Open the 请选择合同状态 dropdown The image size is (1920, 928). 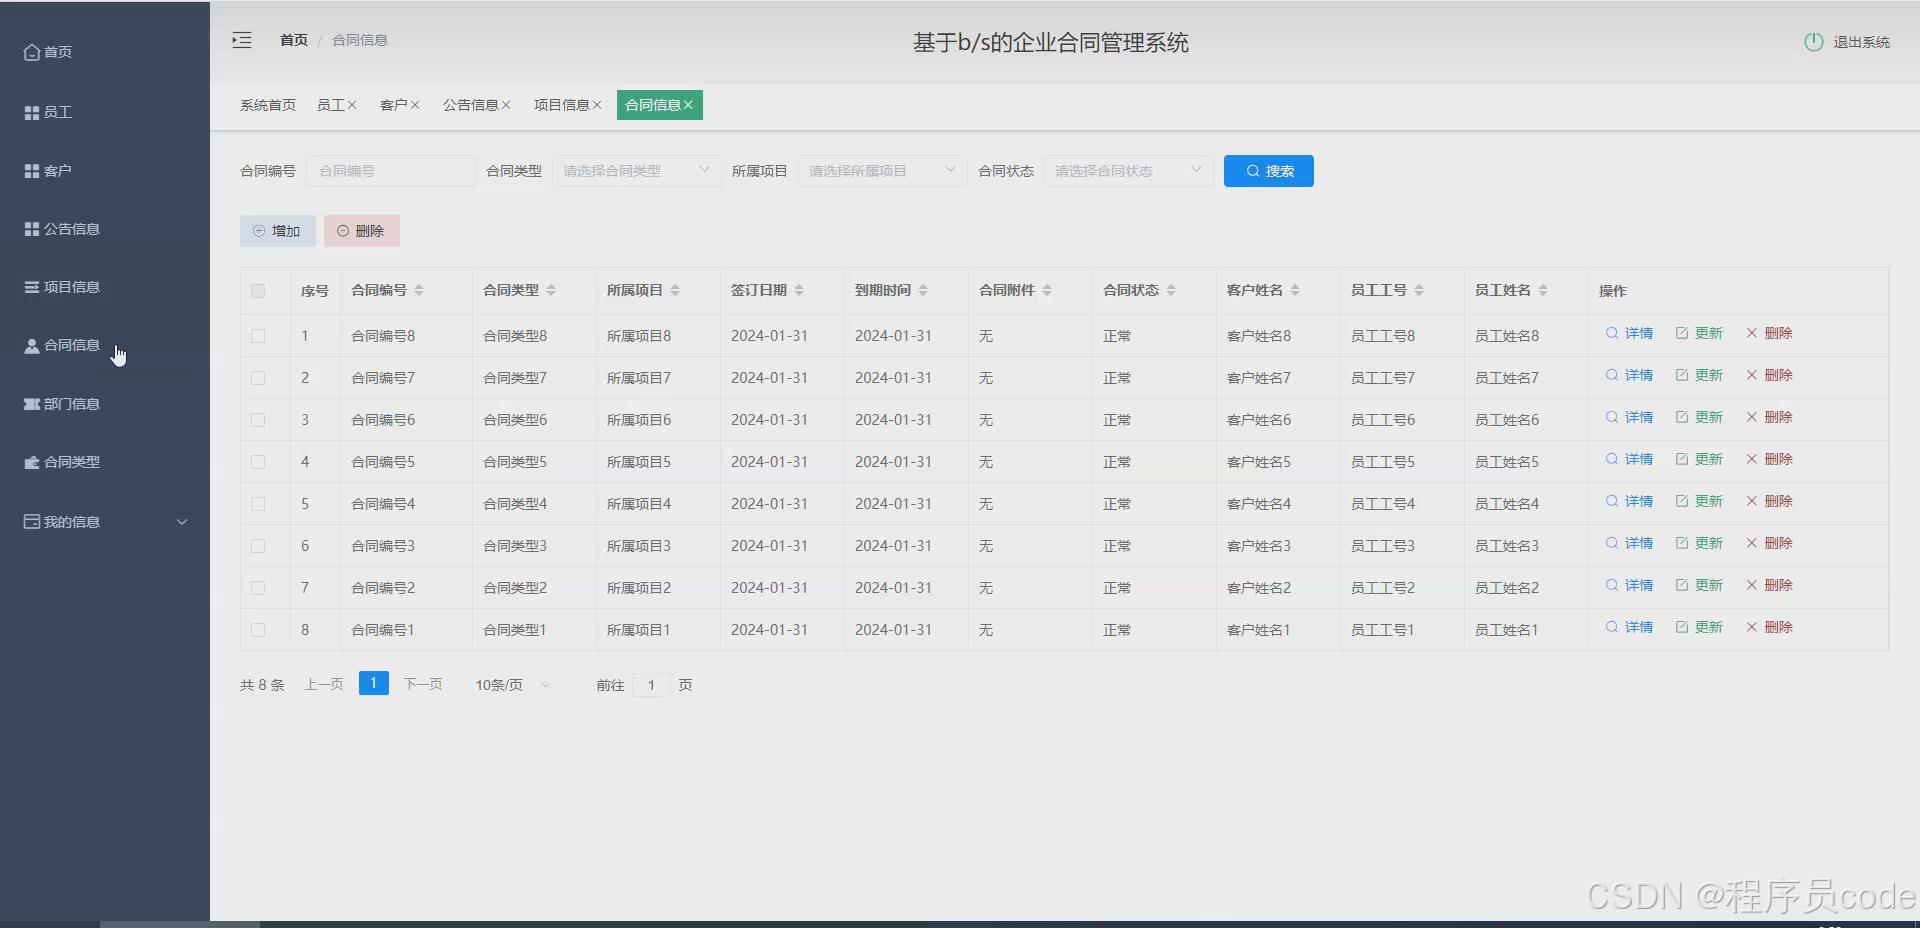(x=1128, y=171)
